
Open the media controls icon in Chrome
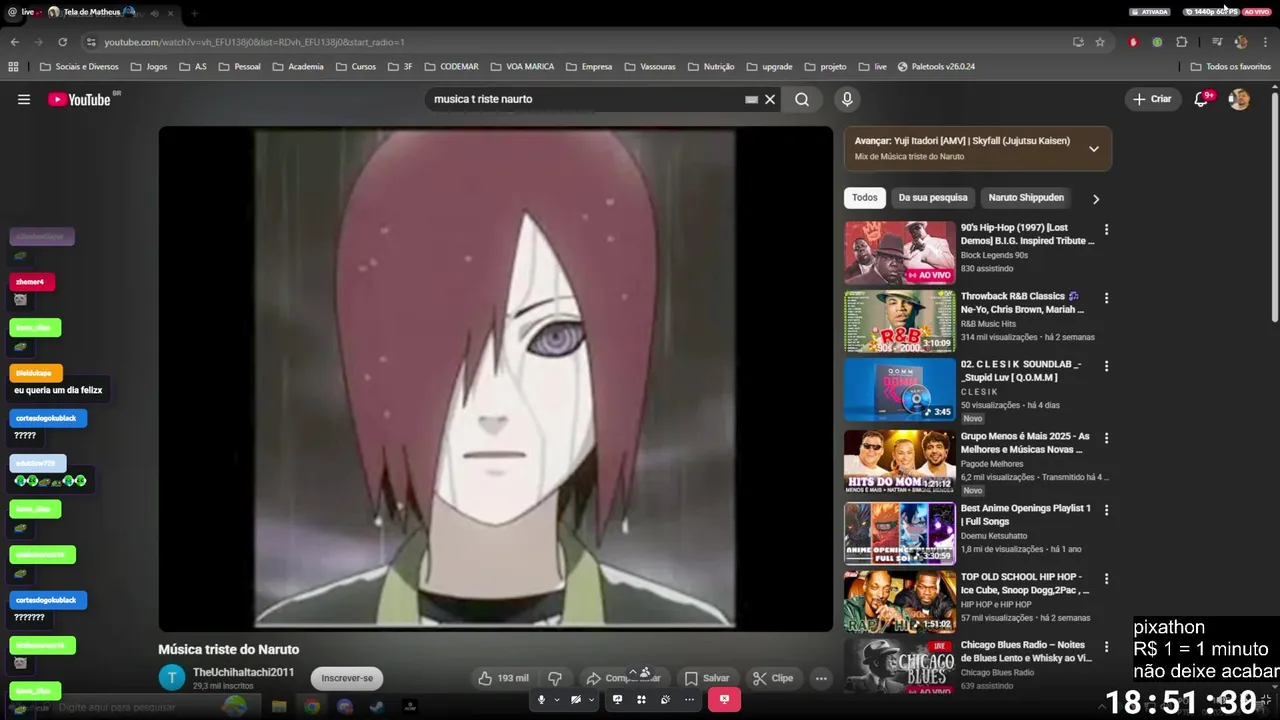1217,42
